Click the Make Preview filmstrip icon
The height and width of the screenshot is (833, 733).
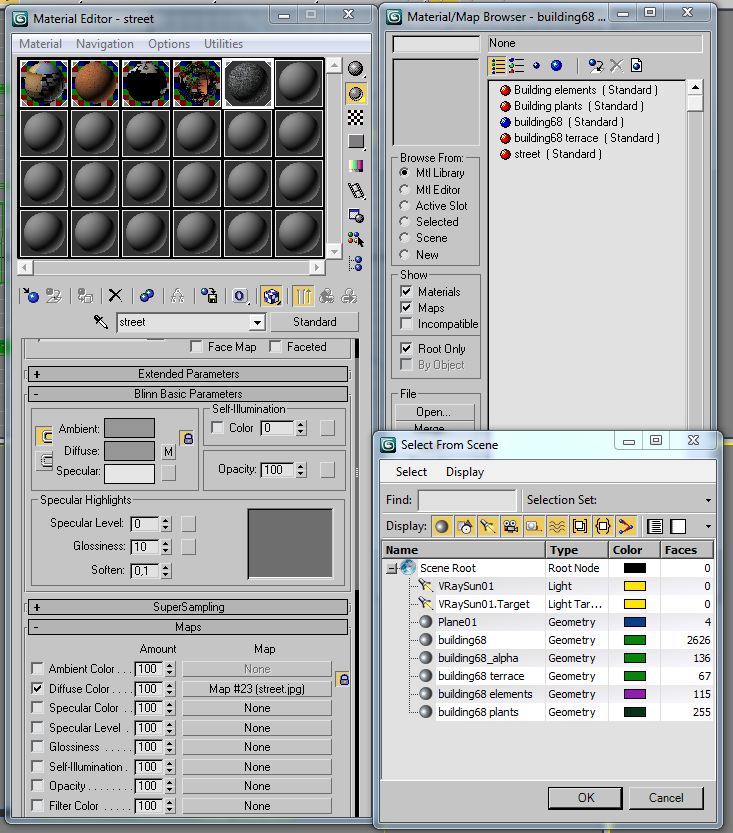pos(355,191)
